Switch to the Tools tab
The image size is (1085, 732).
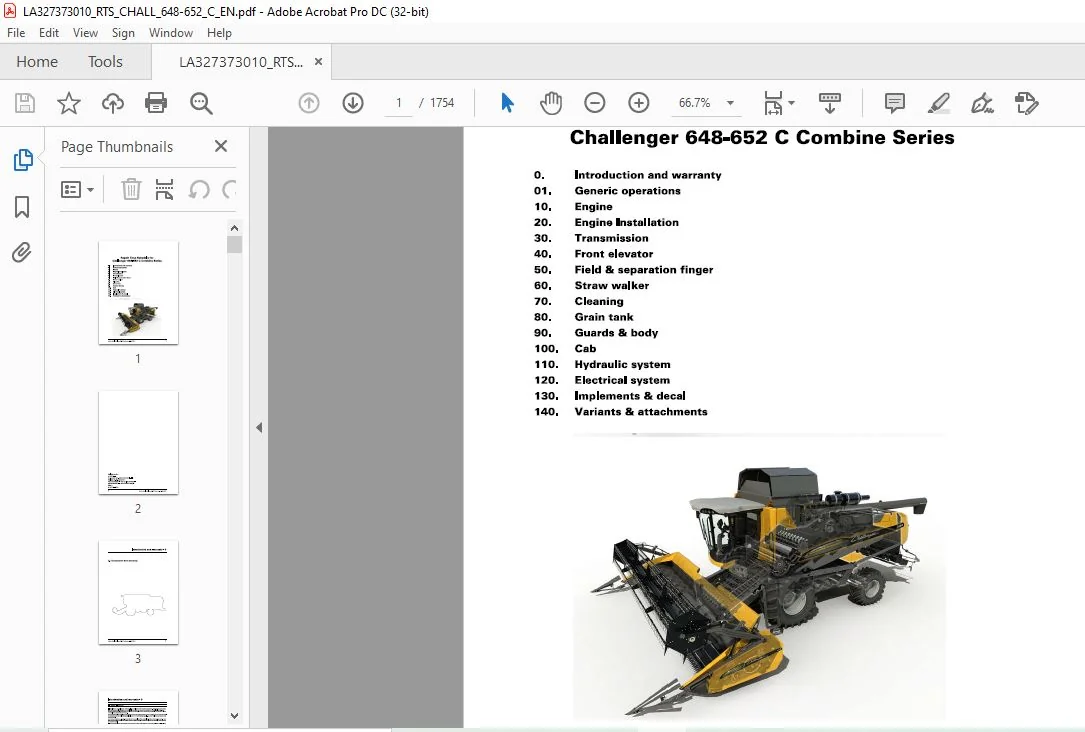pos(105,62)
